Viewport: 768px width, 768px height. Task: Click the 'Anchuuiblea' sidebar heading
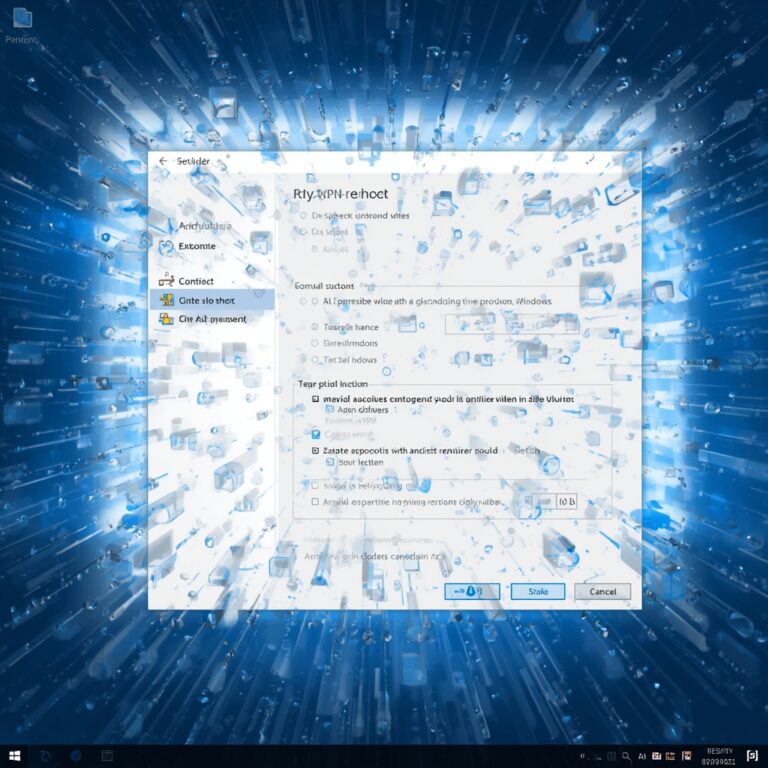(205, 226)
